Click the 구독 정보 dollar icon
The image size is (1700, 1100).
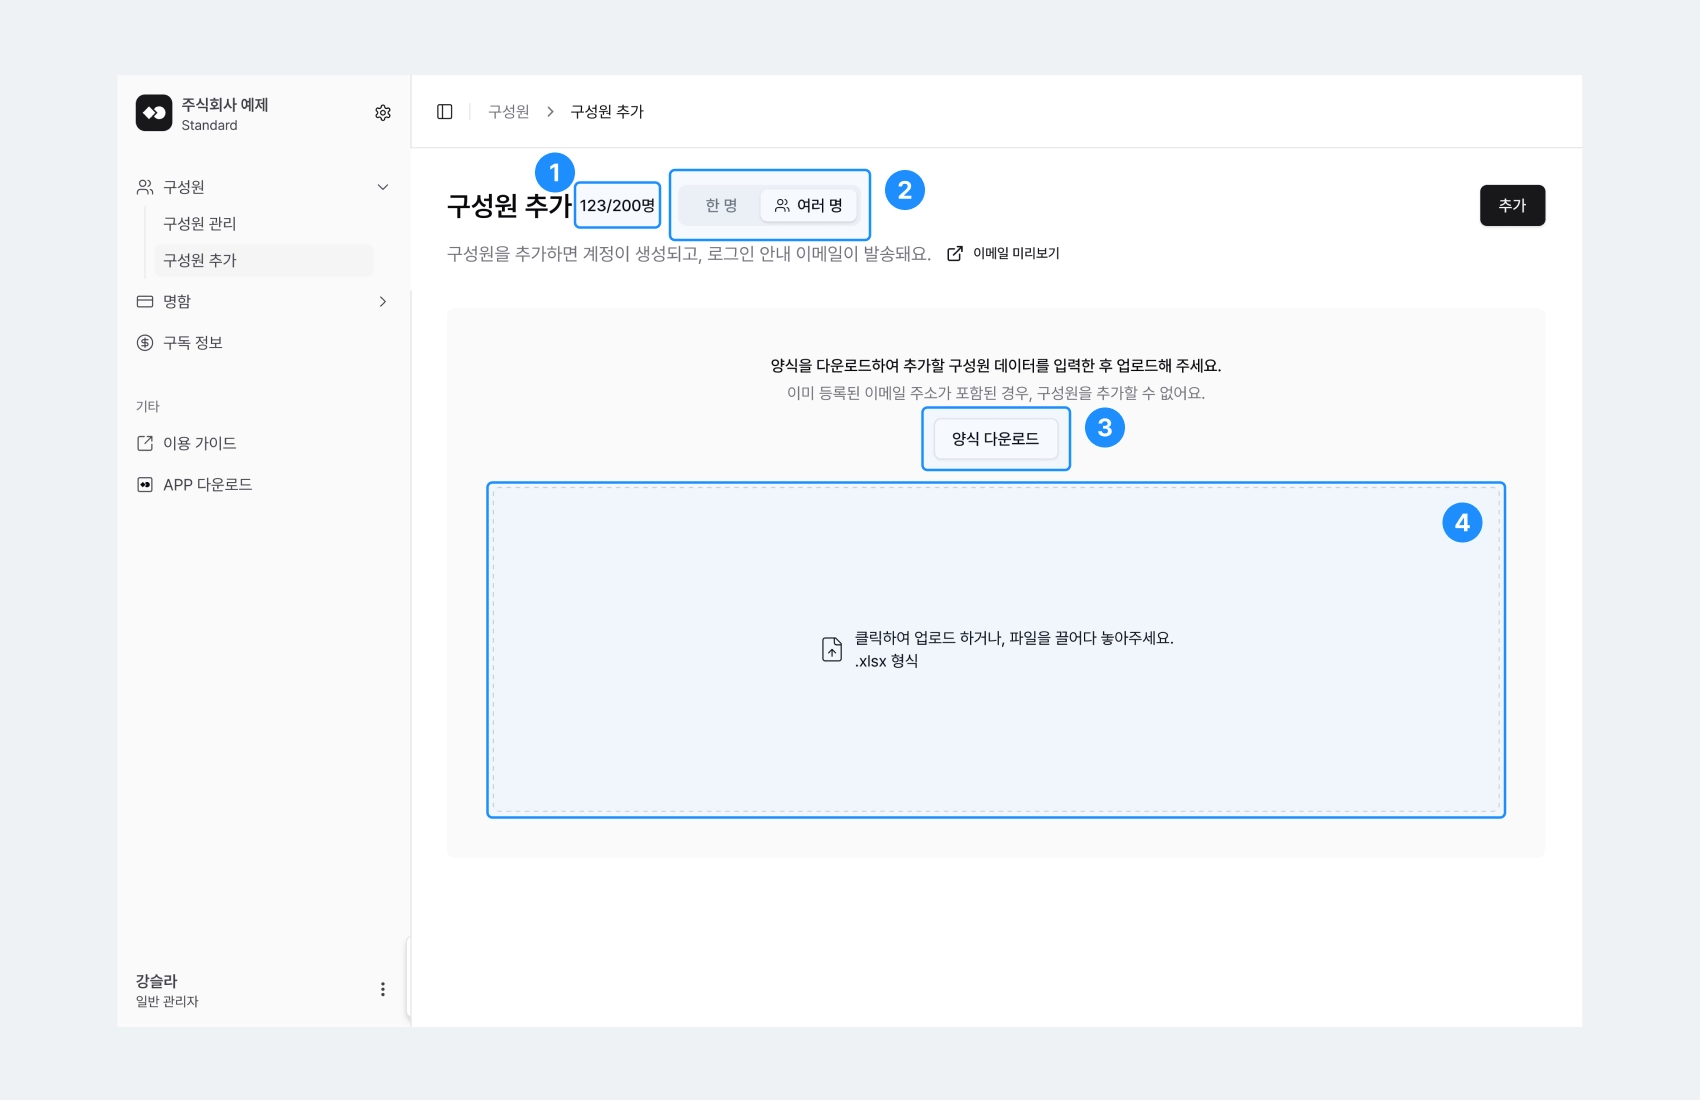point(145,343)
